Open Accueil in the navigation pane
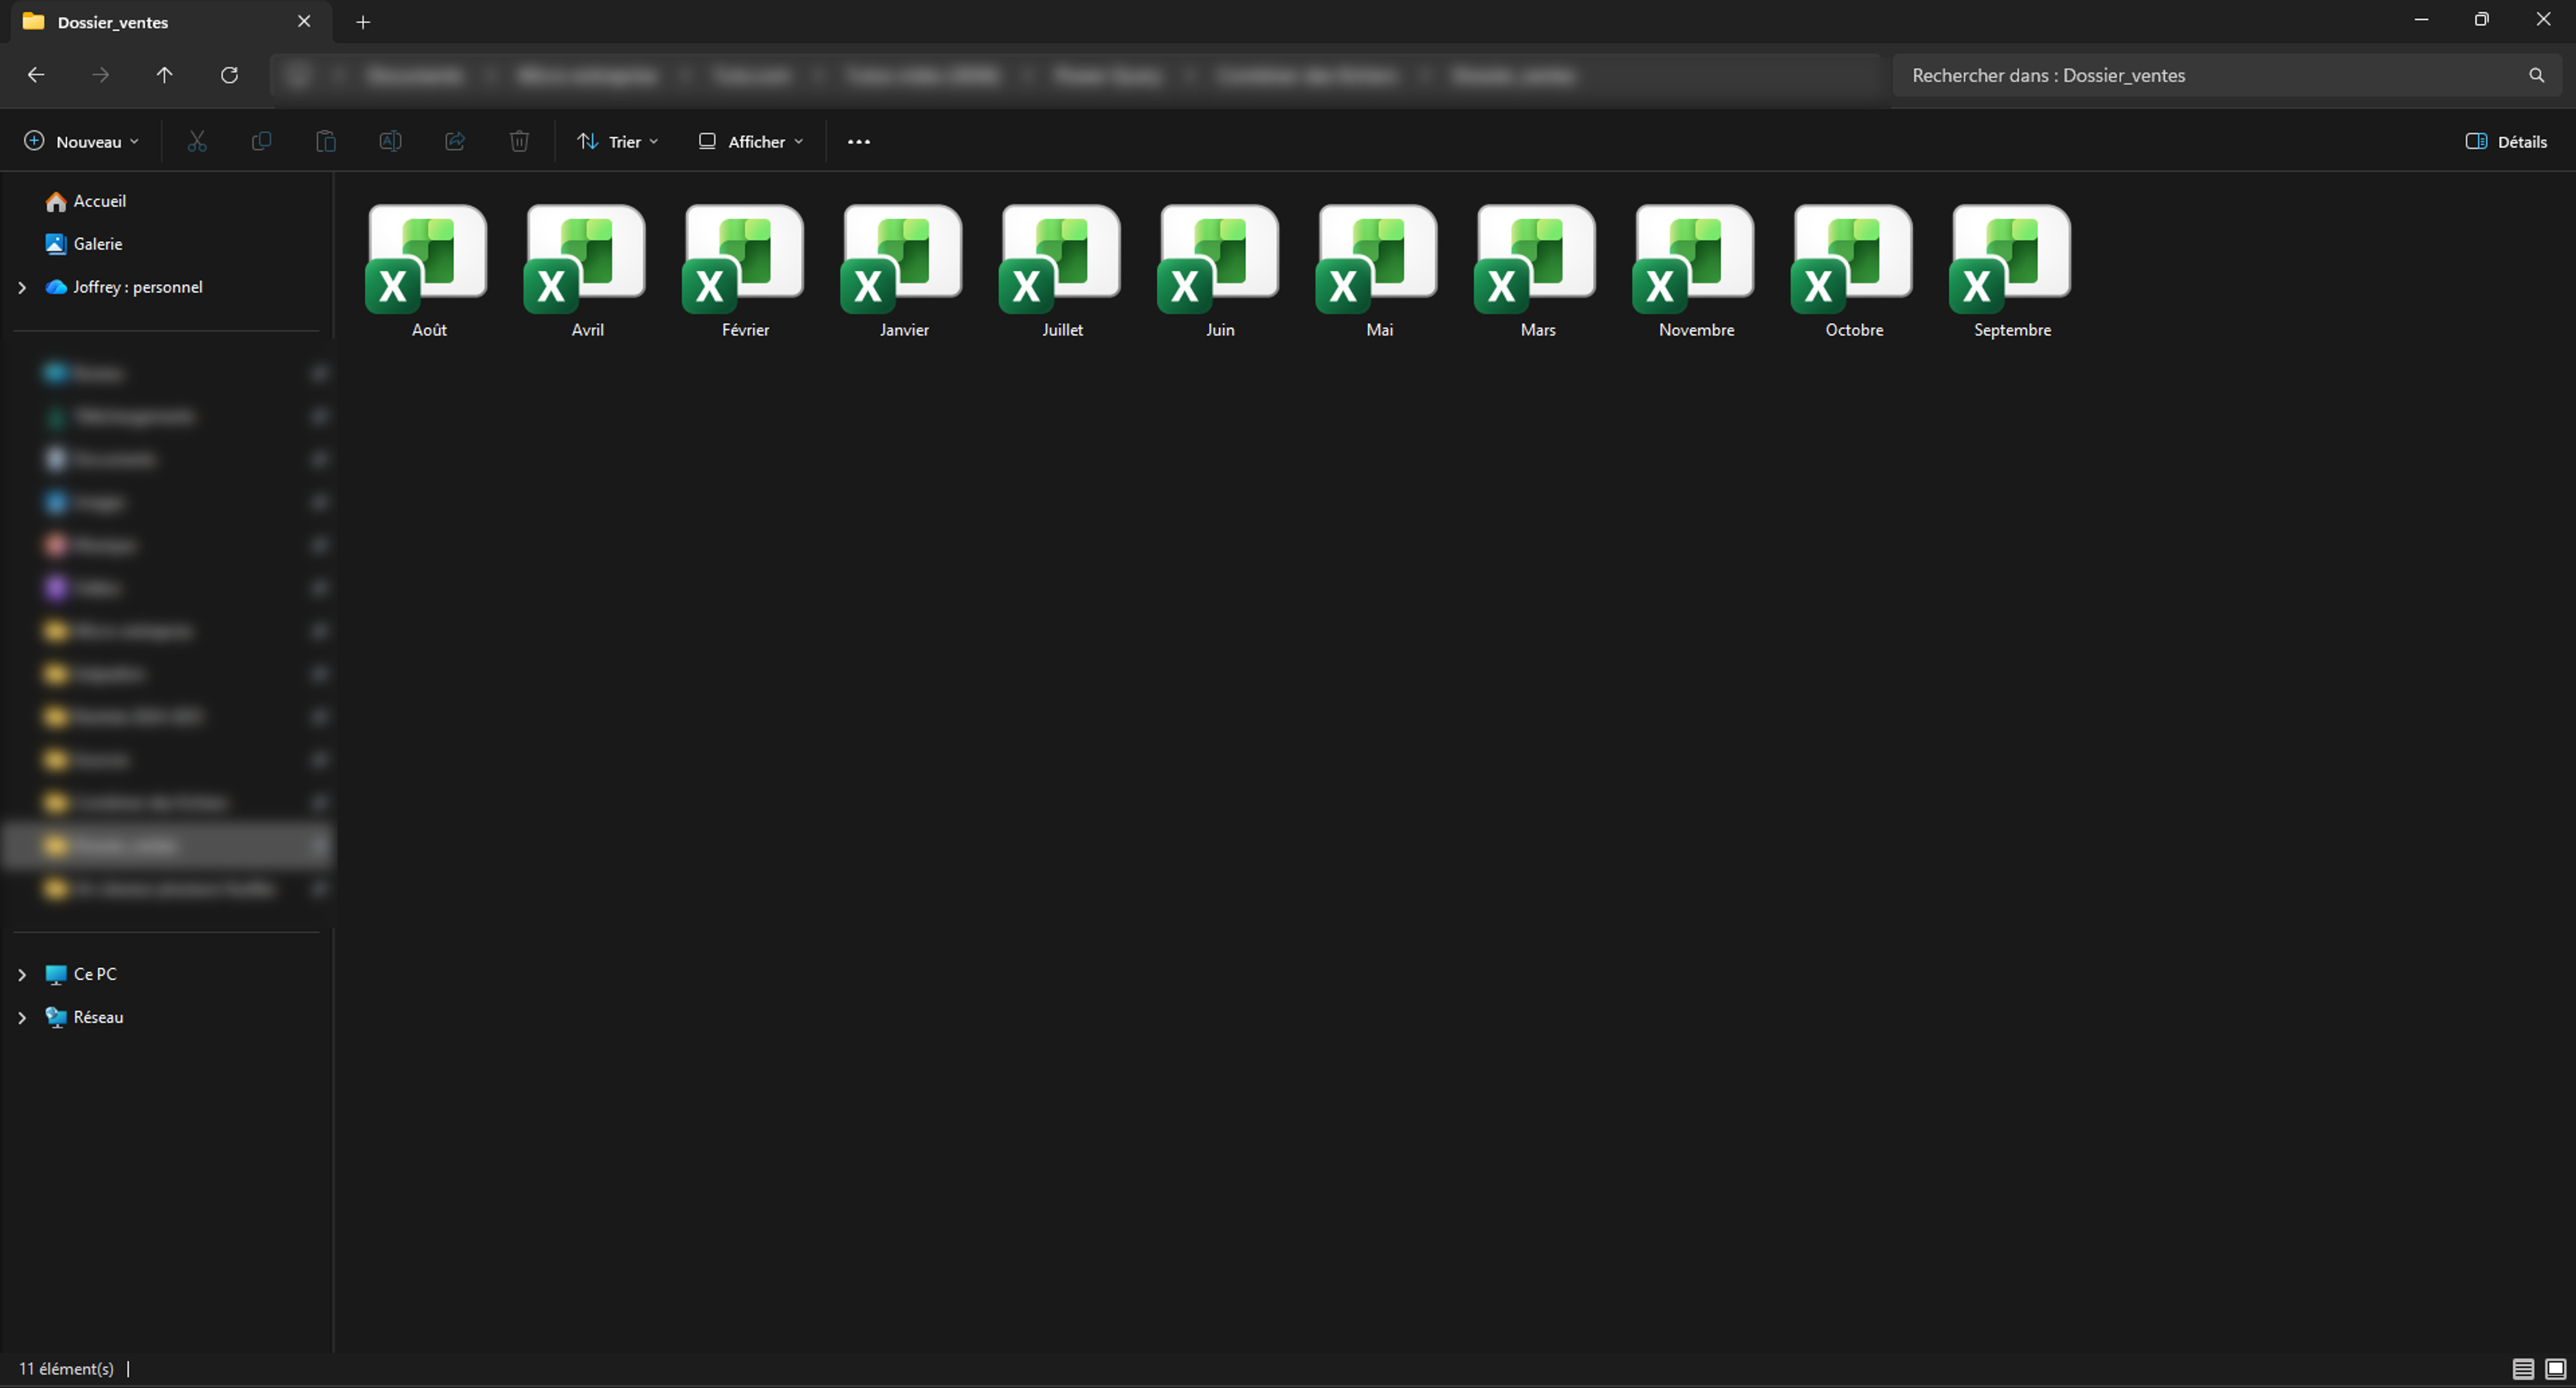The width and height of the screenshot is (2576, 1388). click(x=99, y=201)
